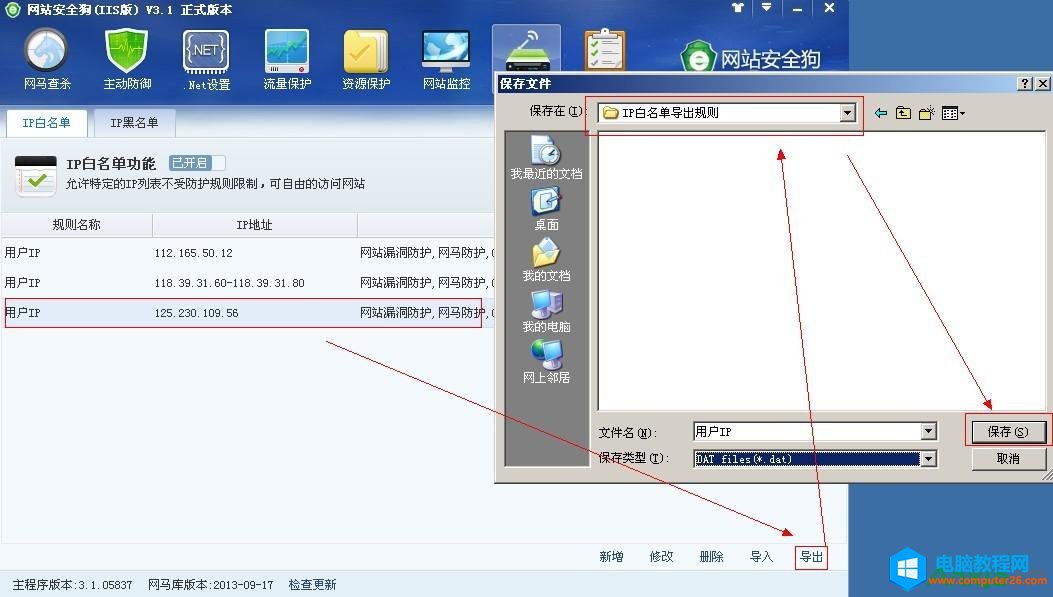Viewport: 1053px width, 597px height.
Task: Open the clipboard checklist module icon
Action: (604, 50)
